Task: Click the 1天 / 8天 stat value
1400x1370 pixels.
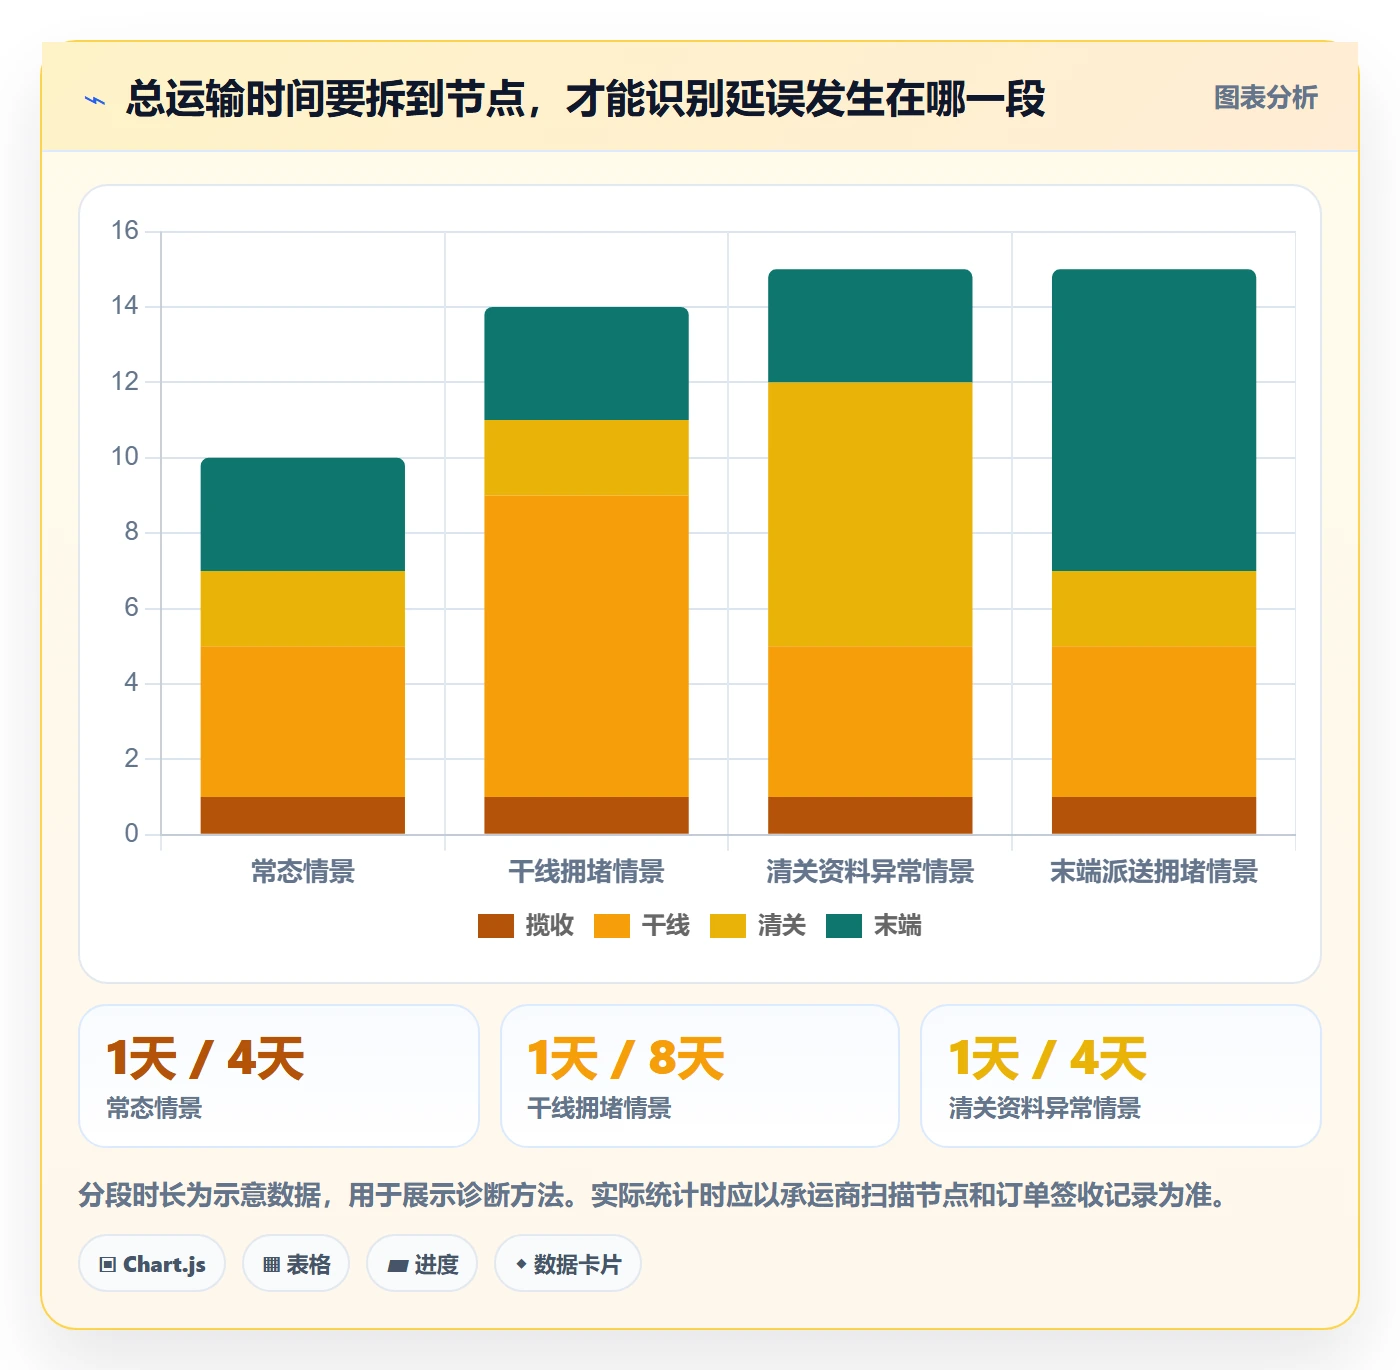Action: (626, 1059)
